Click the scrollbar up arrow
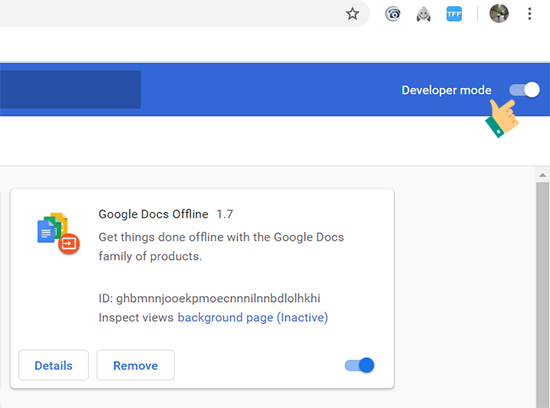Screen dimensions: 550x408 point(542,175)
